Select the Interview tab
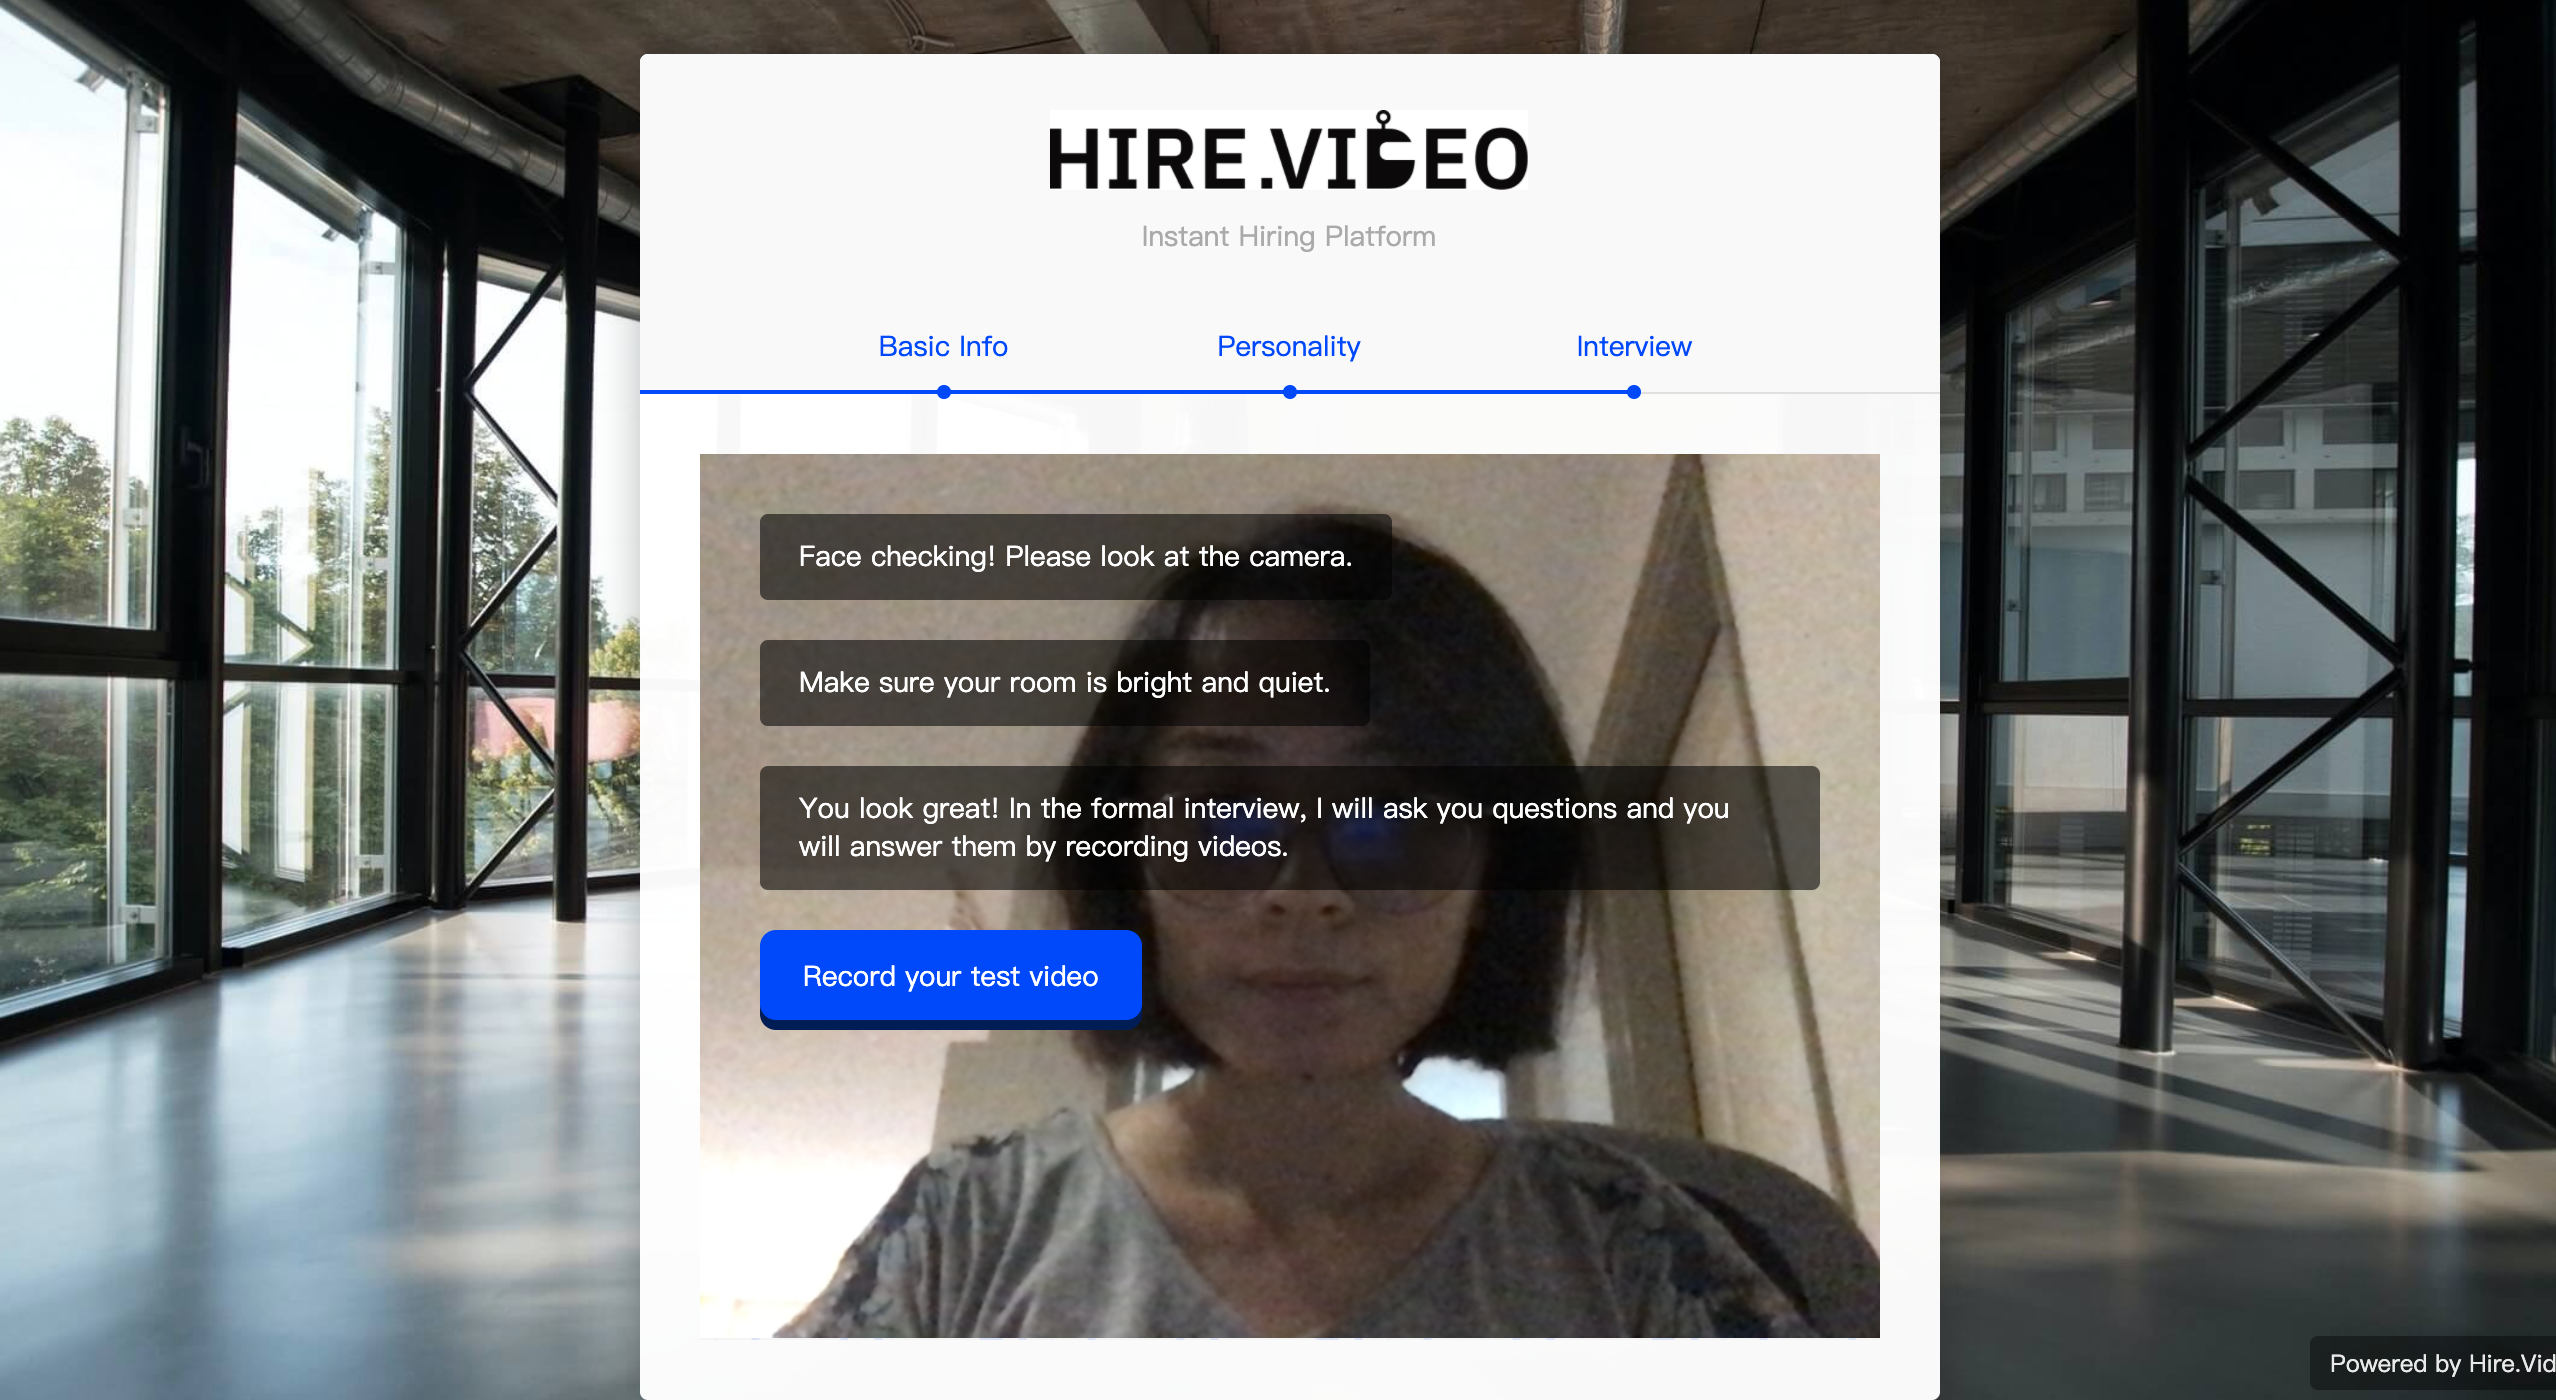This screenshot has height=1400, width=2556. 1633,346
